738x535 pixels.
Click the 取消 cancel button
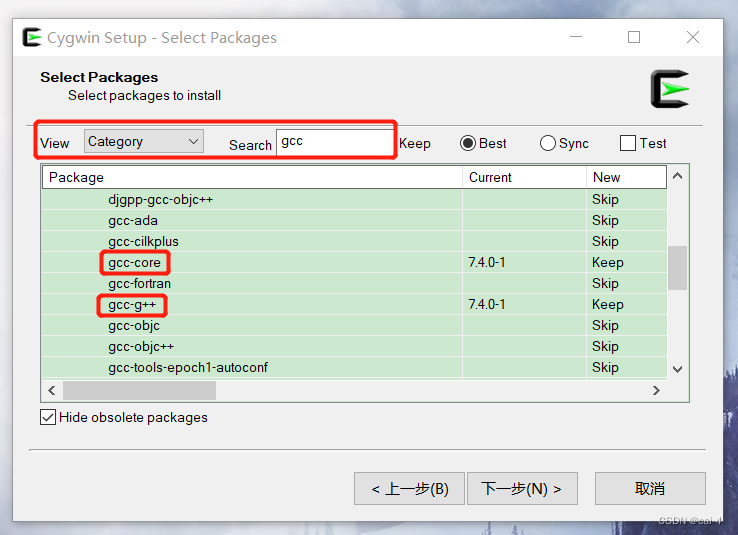coord(650,489)
